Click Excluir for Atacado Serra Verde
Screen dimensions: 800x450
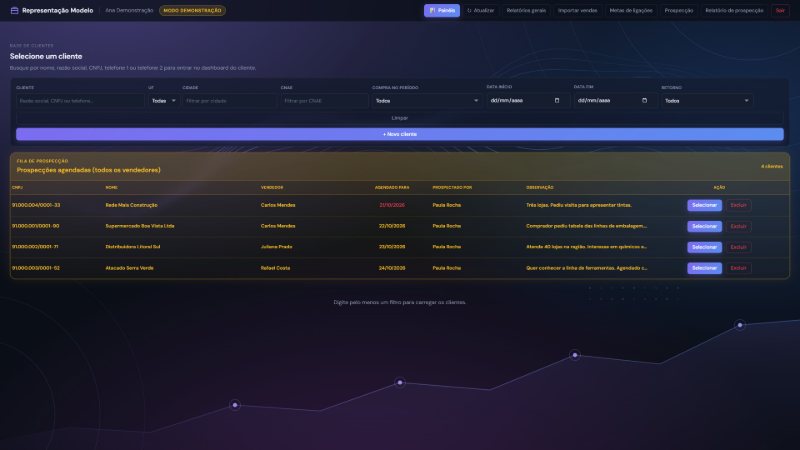click(738, 268)
